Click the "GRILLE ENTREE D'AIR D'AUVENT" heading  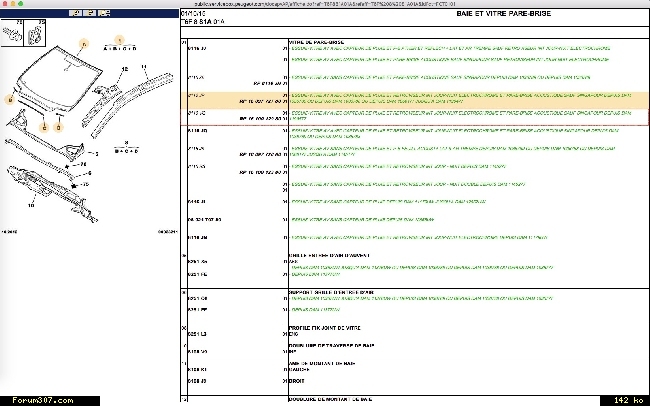(329, 255)
